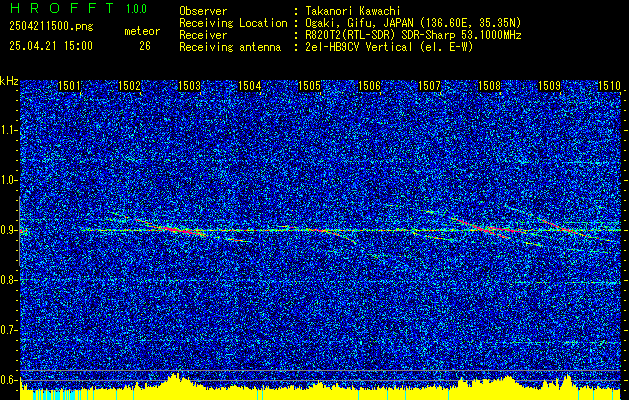Click the 1501 time marker
Image resolution: width=629 pixels, height=400 pixels.
pos(69,85)
